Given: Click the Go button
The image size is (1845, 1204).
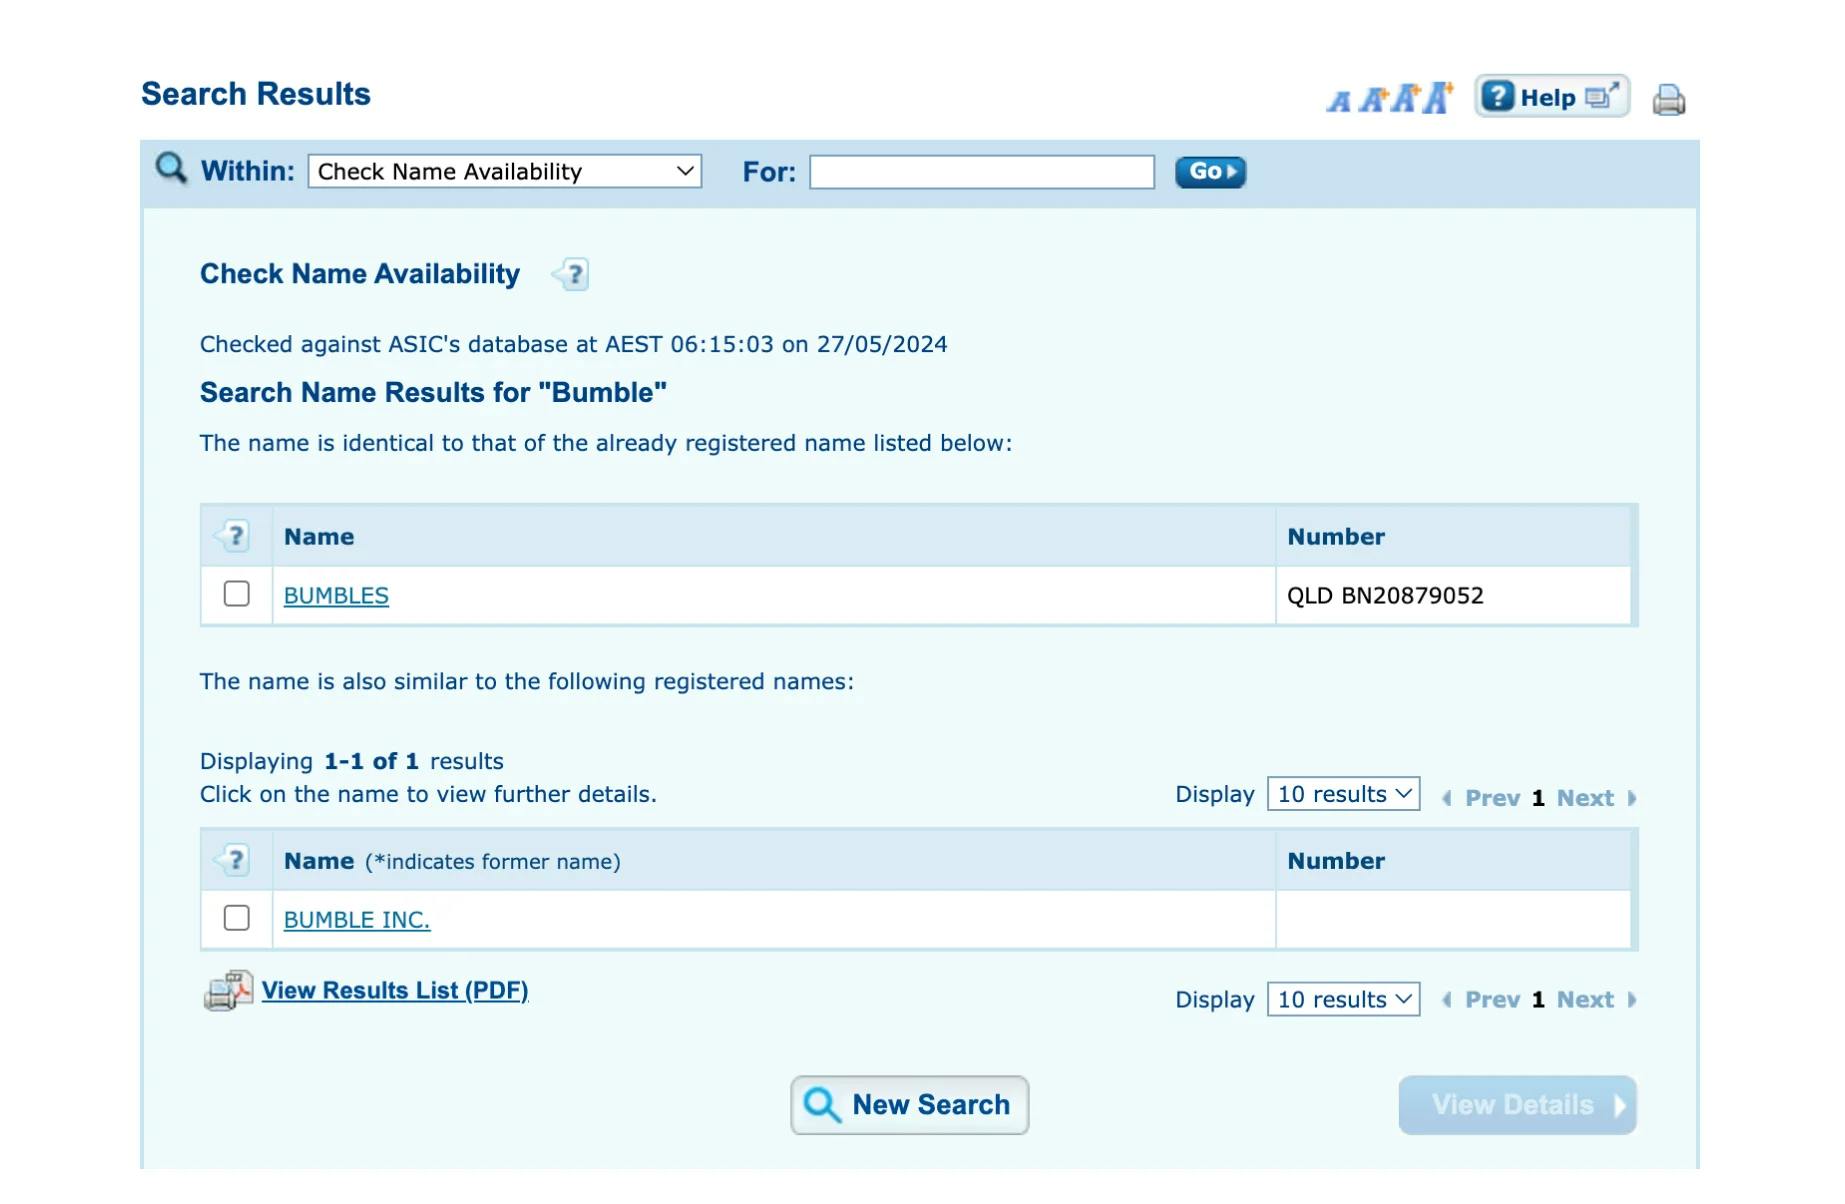Looking at the screenshot, I should (1210, 172).
